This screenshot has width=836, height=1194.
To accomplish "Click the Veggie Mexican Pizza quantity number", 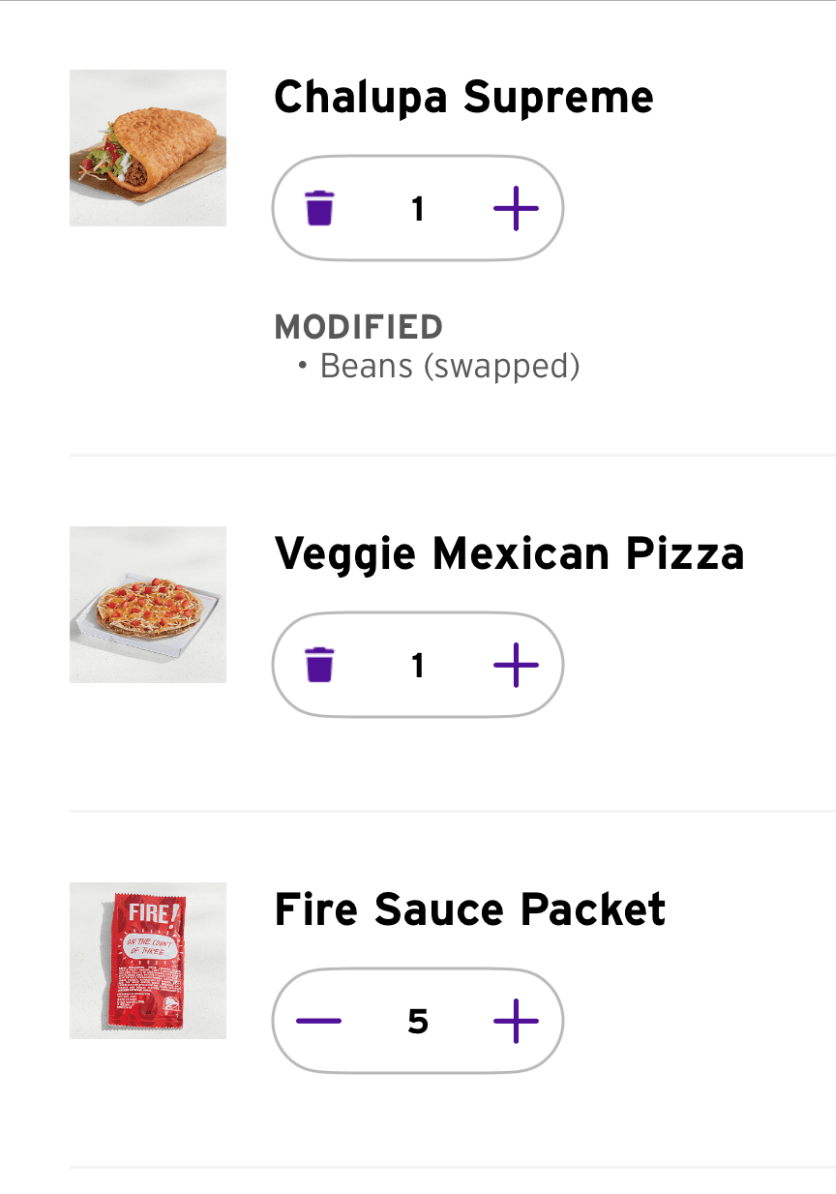I will point(418,665).
